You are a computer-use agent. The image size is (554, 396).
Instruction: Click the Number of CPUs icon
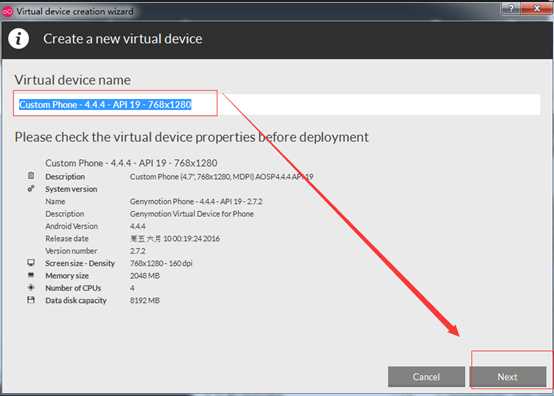pyautogui.click(x=31, y=287)
